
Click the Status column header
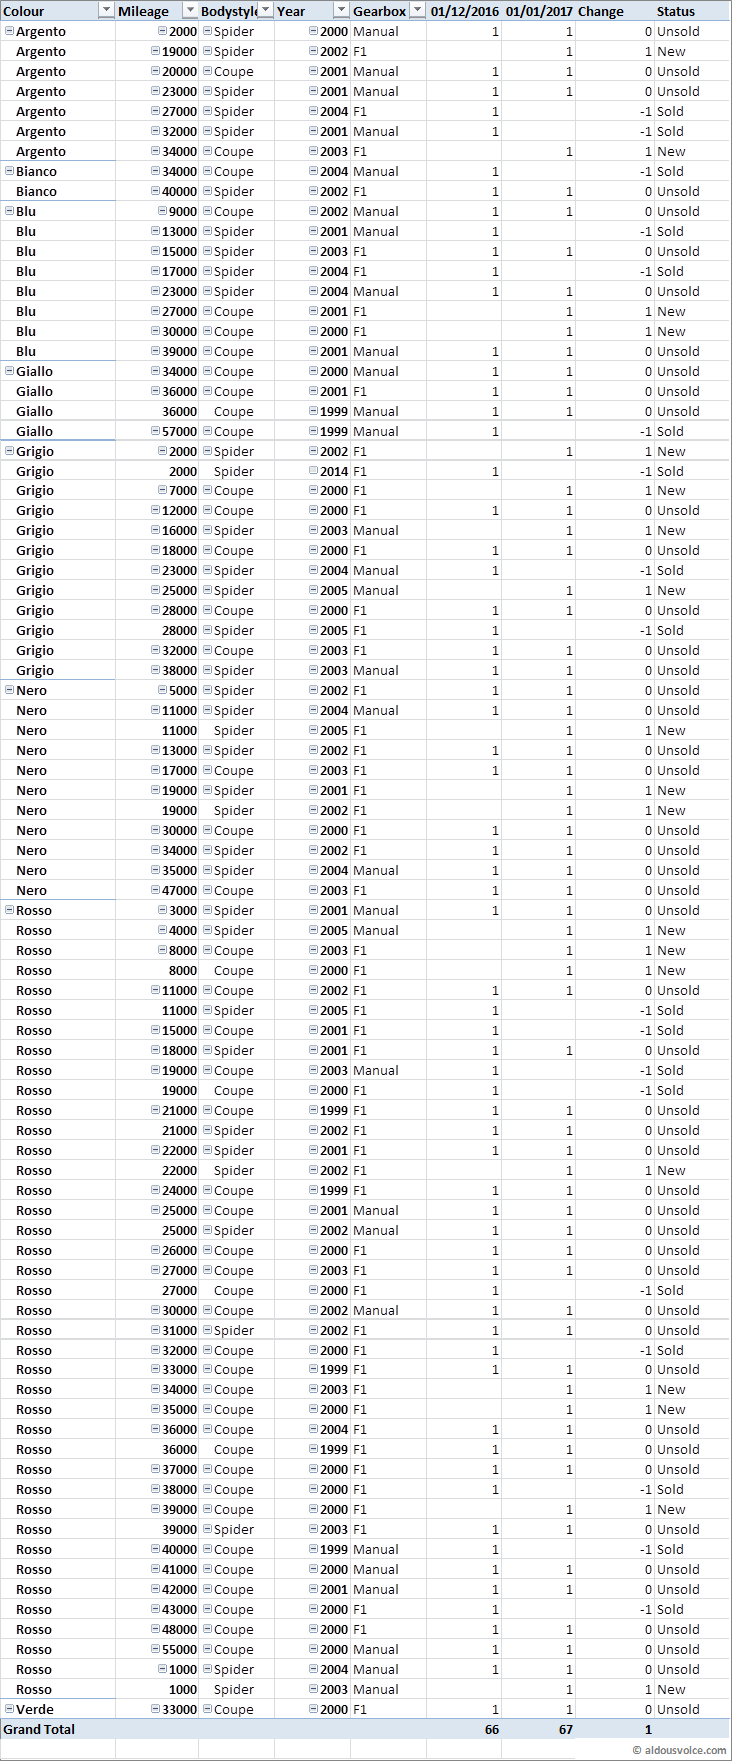point(676,11)
